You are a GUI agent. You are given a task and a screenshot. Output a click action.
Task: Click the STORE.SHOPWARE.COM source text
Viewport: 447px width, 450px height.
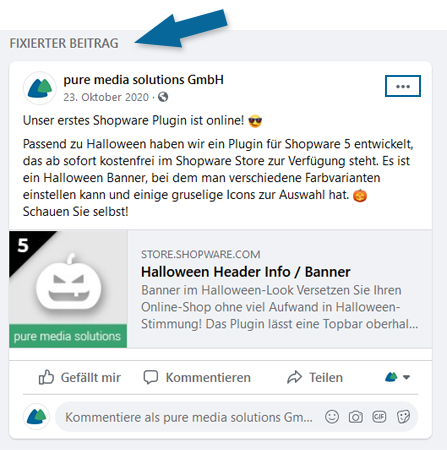[200, 254]
